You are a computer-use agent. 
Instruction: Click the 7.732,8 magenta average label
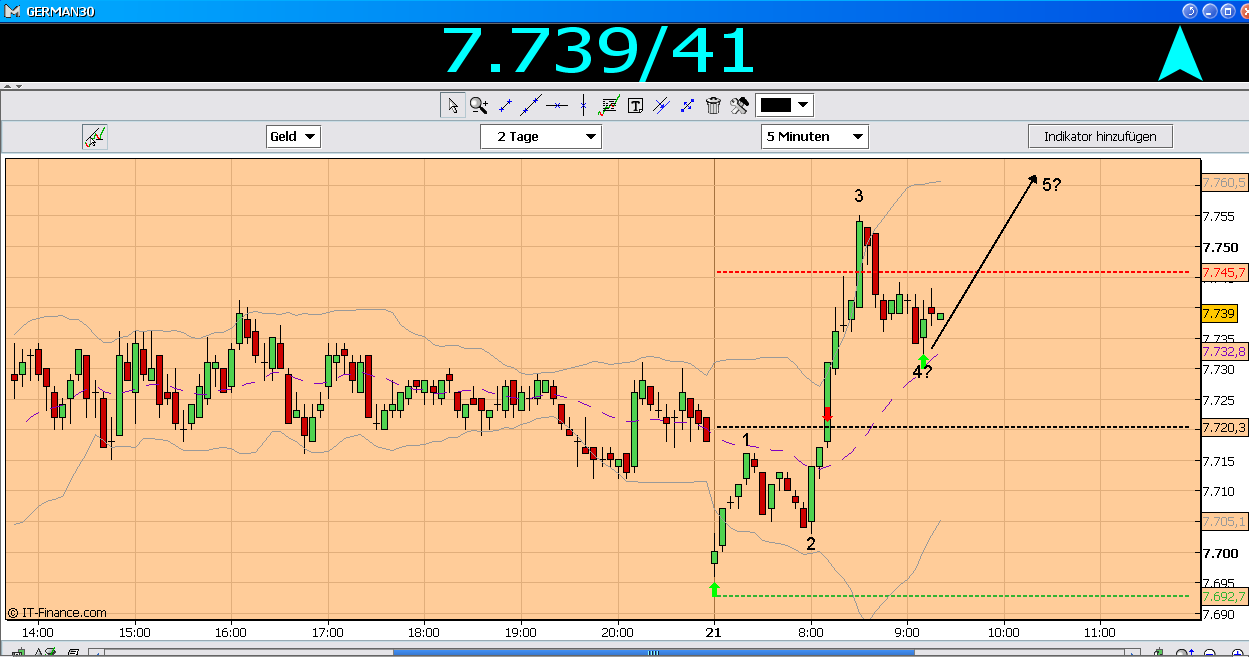click(1224, 351)
